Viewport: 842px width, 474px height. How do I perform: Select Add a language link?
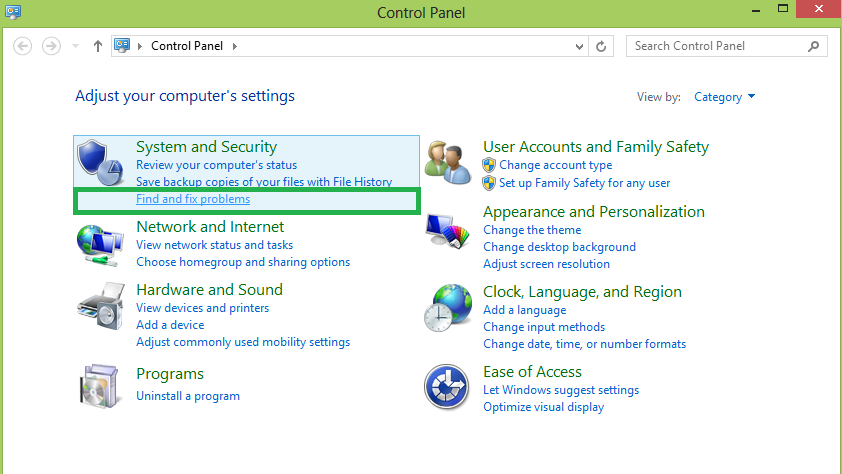(x=525, y=310)
